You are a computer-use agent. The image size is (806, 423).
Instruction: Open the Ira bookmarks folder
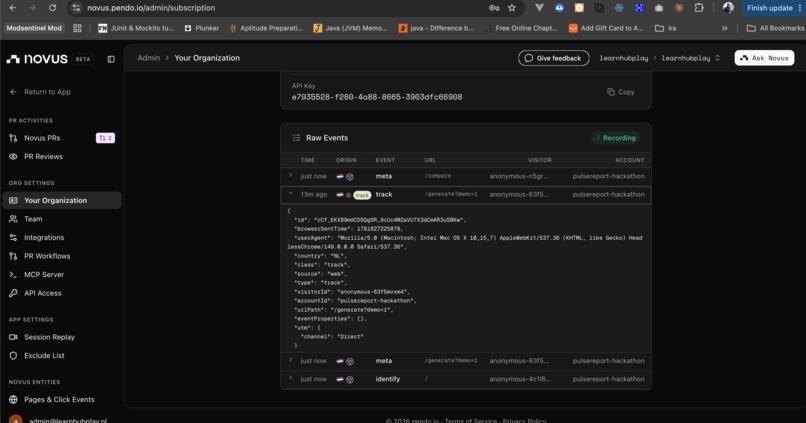[665, 28]
